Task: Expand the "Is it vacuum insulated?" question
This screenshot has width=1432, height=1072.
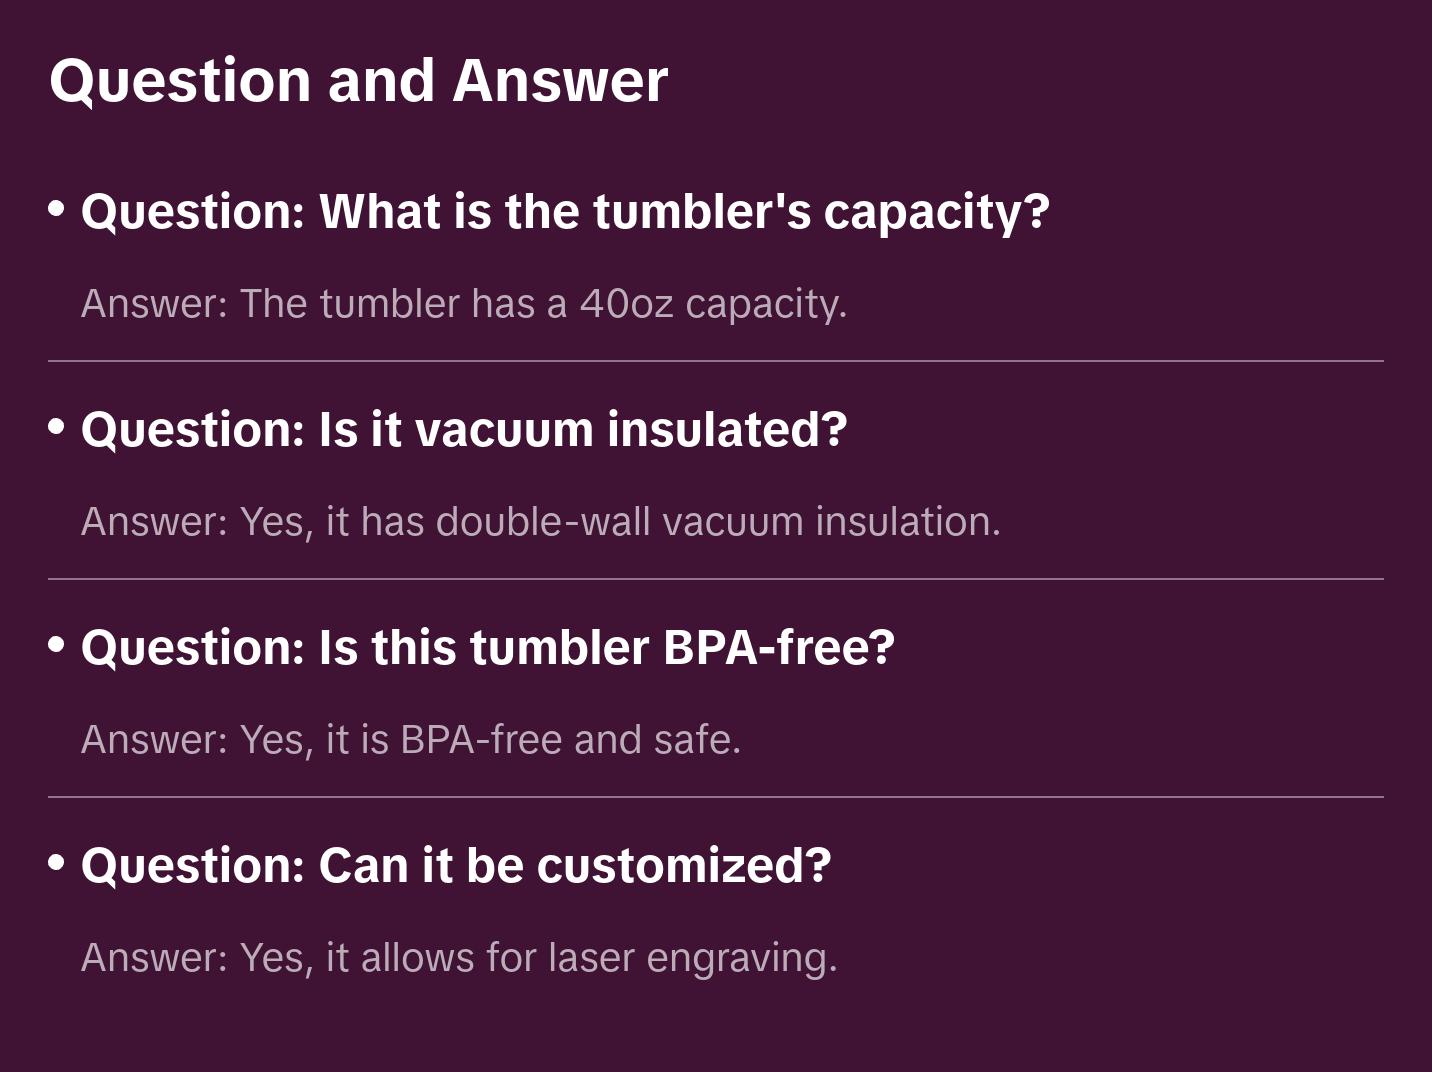Action: click(464, 430)
